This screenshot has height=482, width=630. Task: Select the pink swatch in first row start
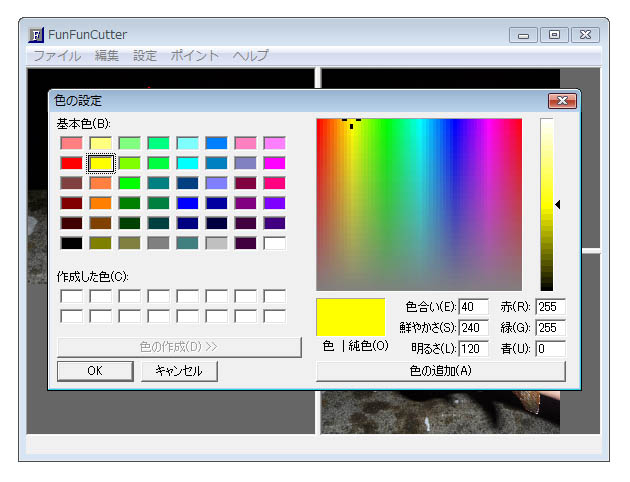72,143
